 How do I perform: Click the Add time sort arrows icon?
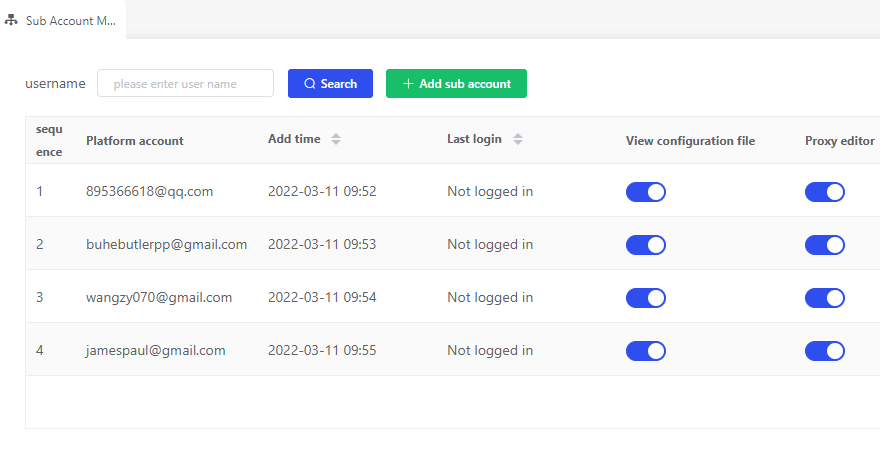click(336, 140)
